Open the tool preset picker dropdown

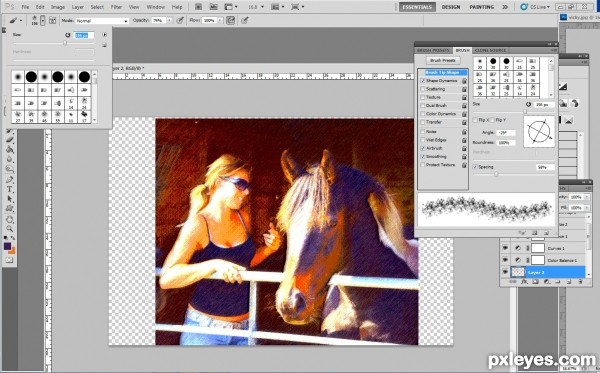coord(21,20)
